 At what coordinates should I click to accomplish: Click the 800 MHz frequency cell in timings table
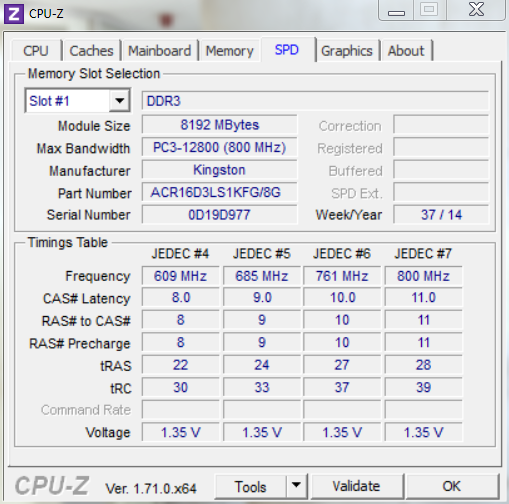[x=423, y=276]
